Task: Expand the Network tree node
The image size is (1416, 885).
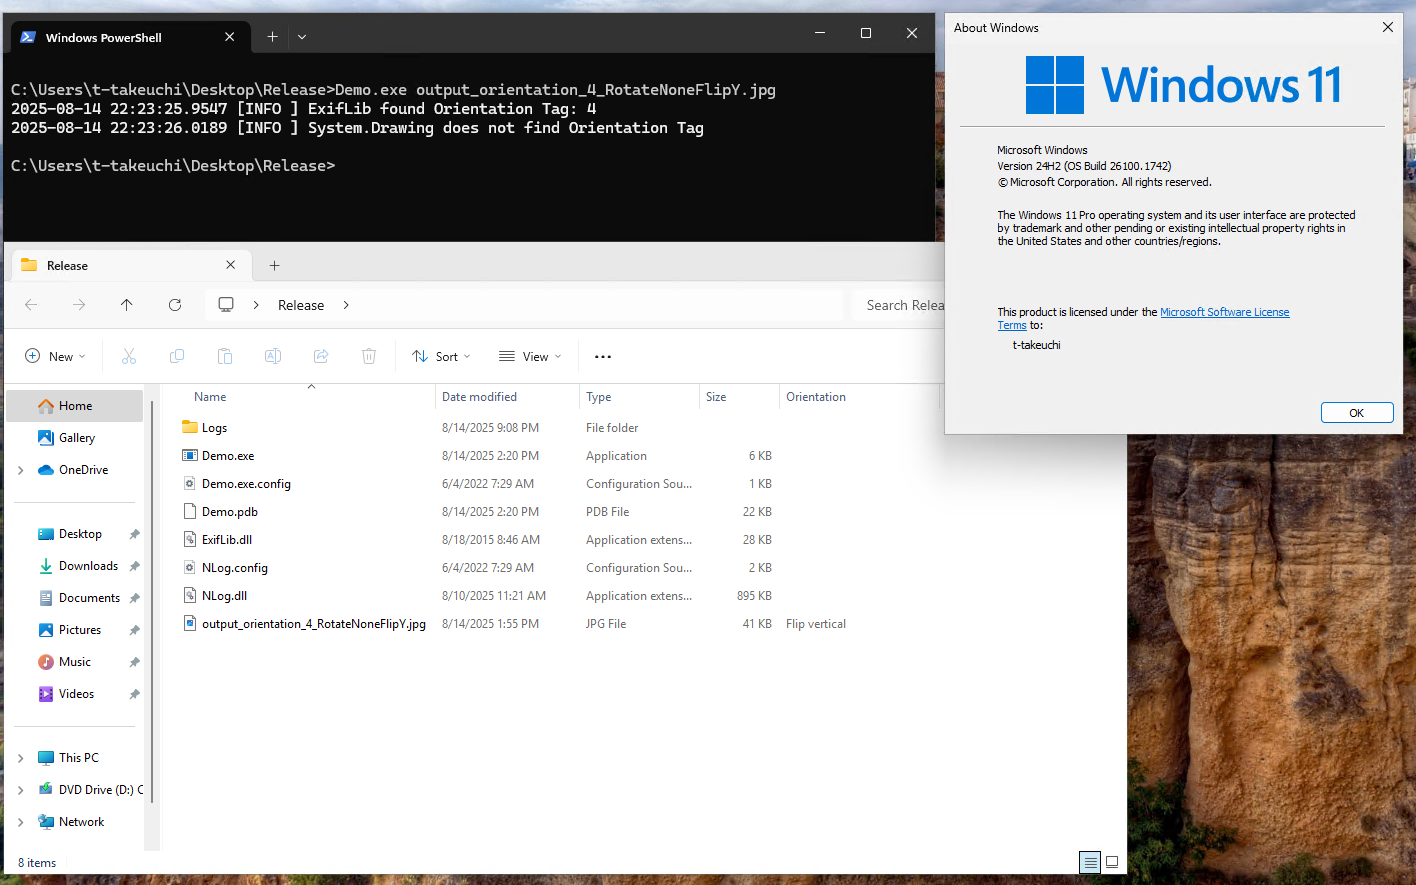Action: 21,822
